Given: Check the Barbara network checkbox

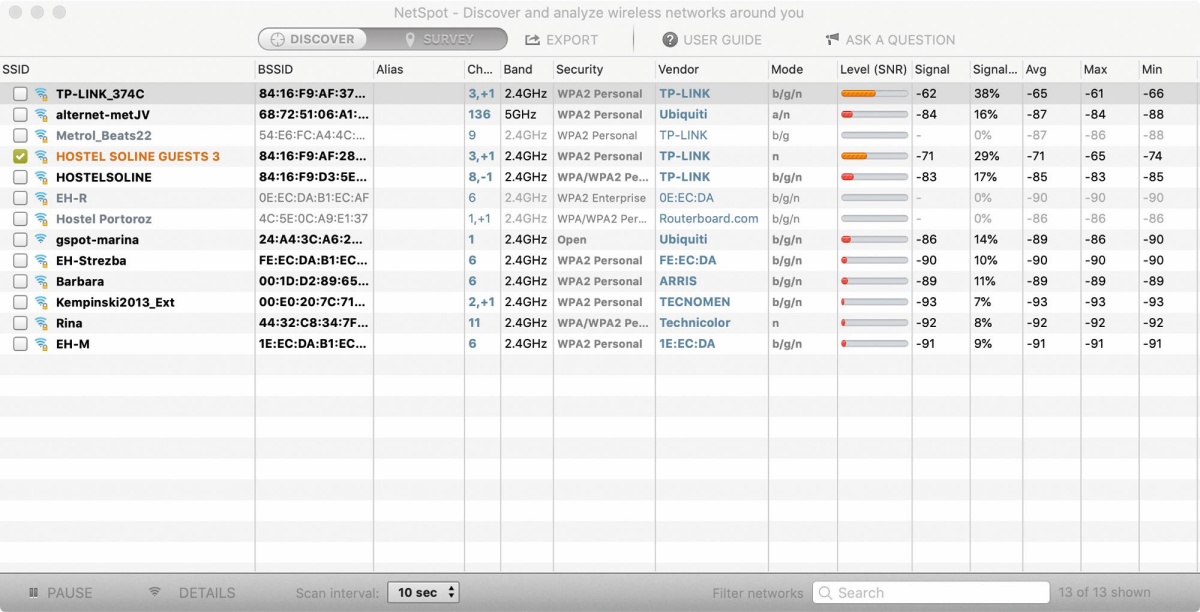Looking at the screenshot, I should pyautogui.click(x=20, y=282).
